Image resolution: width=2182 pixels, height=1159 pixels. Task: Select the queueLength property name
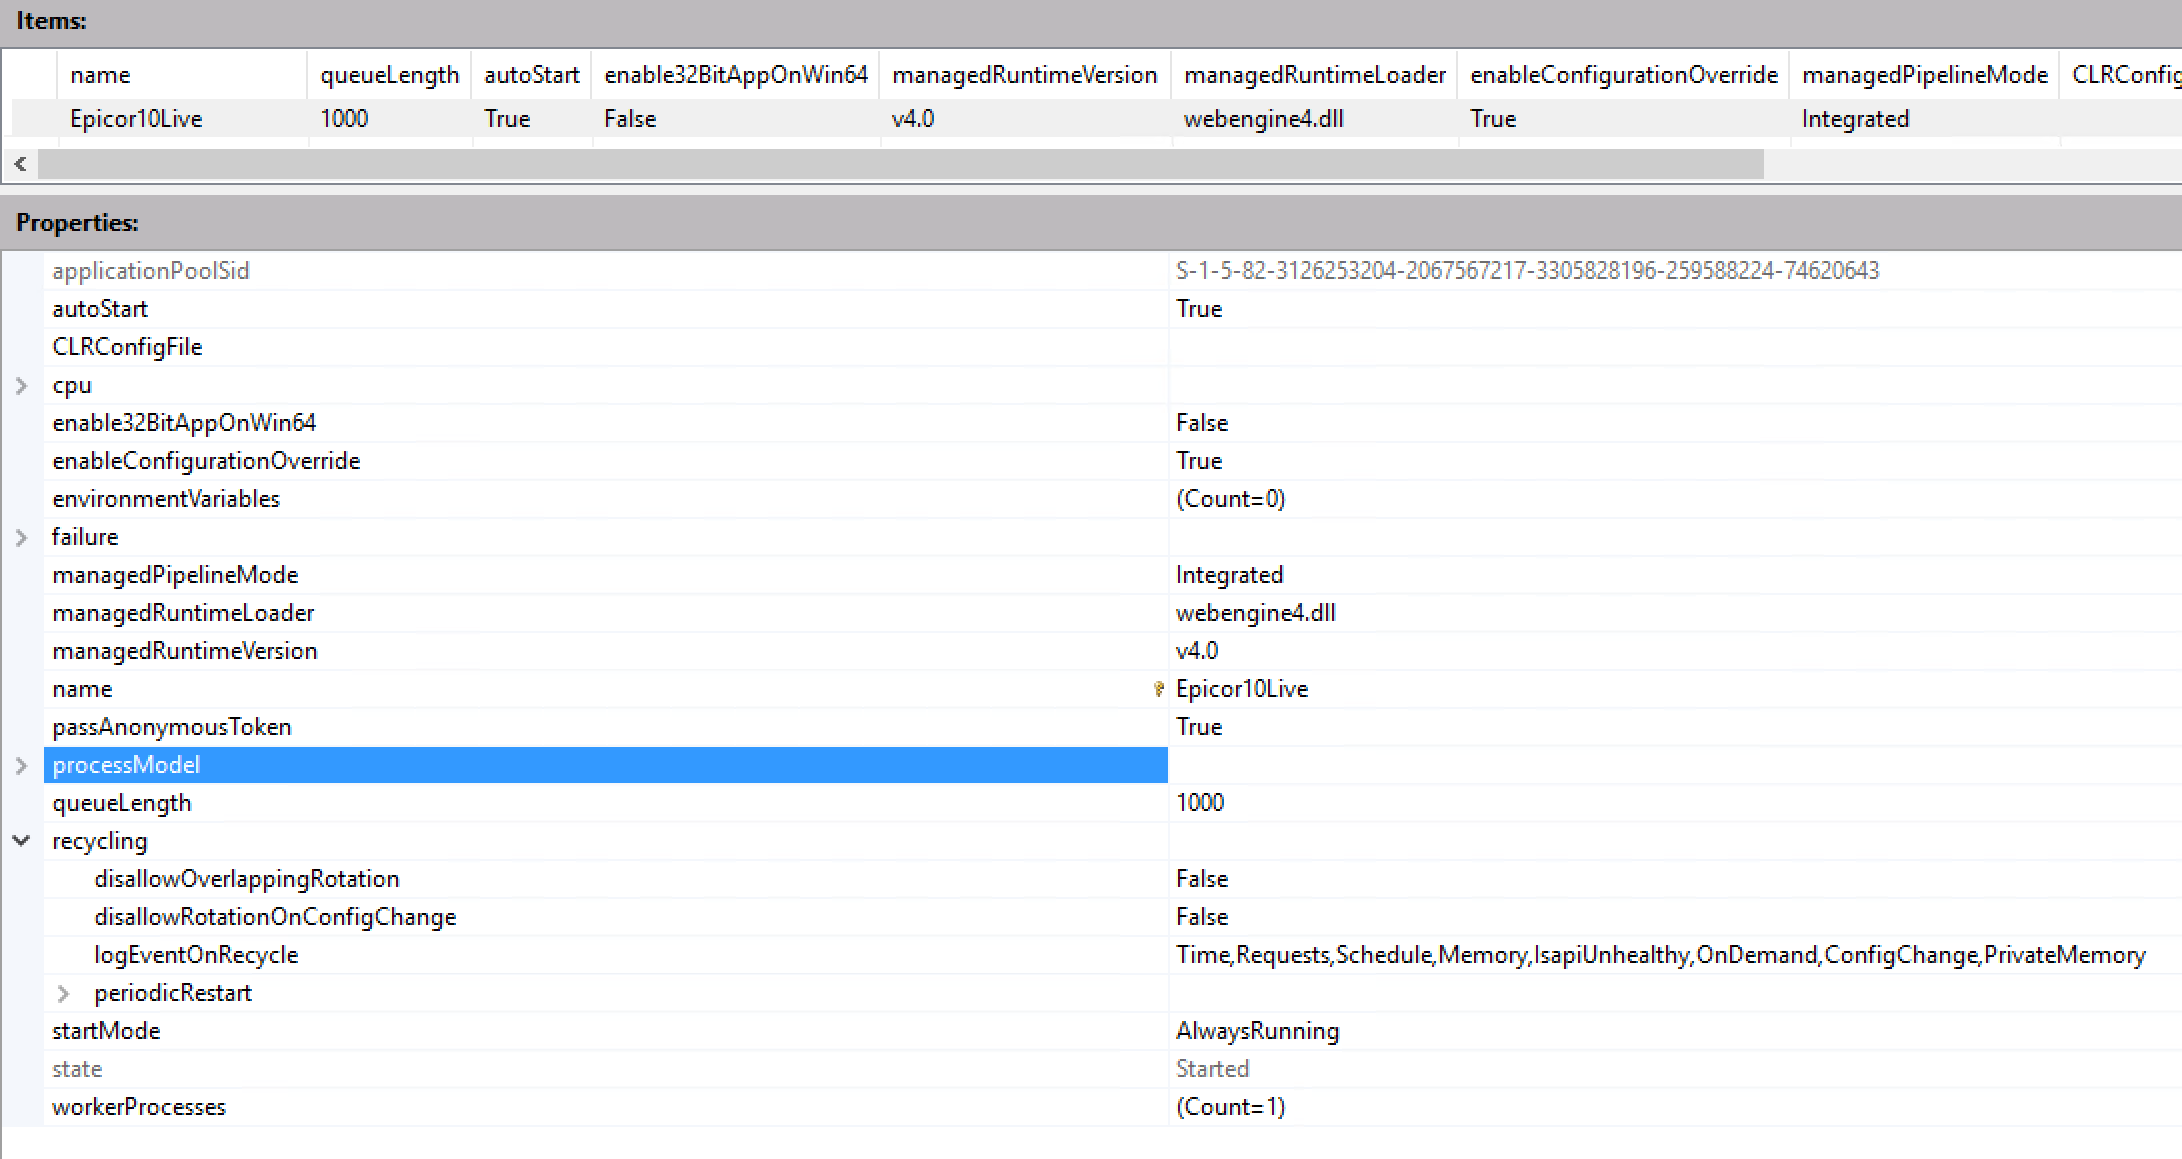click(121, 803)
